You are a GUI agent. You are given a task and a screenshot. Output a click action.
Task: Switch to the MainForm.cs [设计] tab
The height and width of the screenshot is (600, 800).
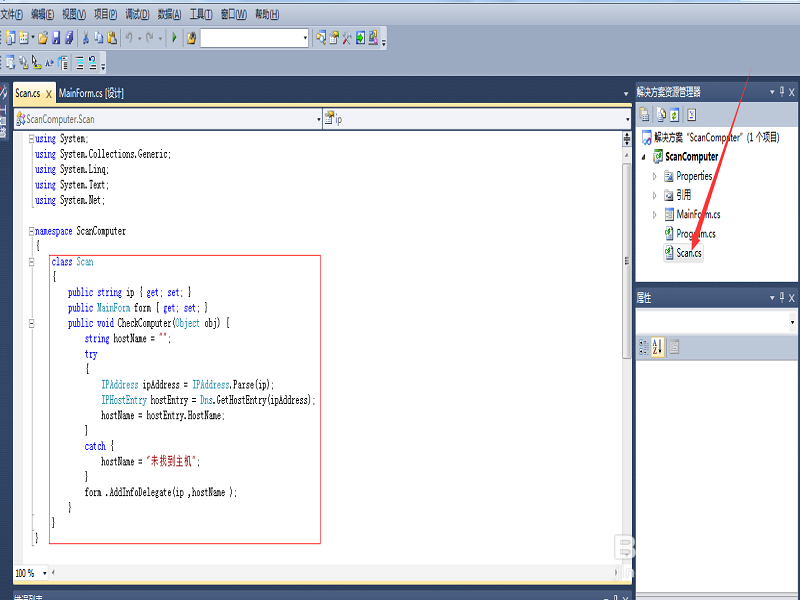point(91,93)
